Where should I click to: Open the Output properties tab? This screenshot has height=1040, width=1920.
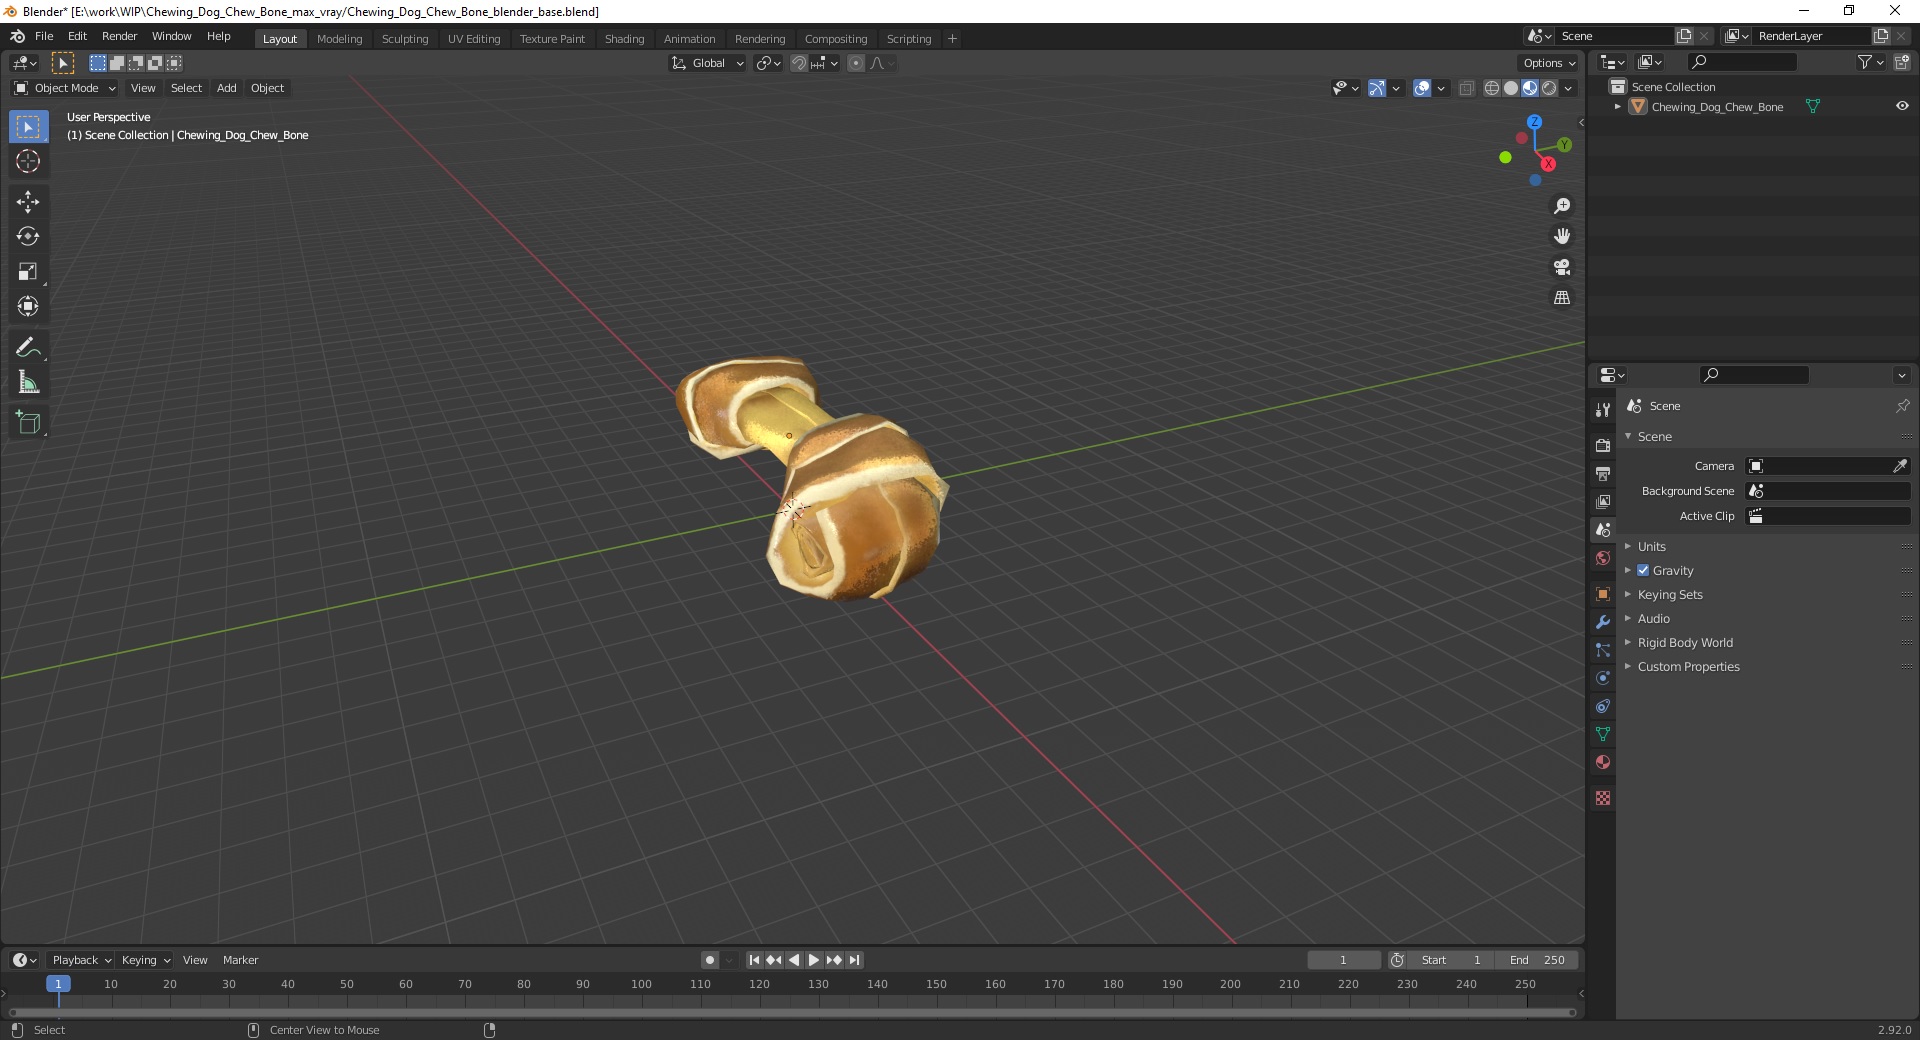click(1603, 473)
